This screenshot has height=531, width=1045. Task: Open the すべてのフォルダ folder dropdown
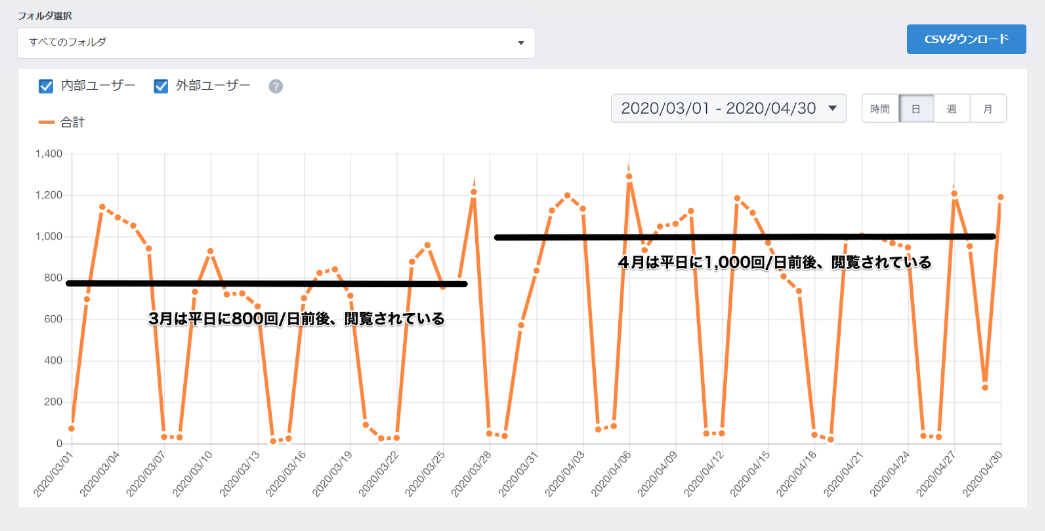click(276, 43)
